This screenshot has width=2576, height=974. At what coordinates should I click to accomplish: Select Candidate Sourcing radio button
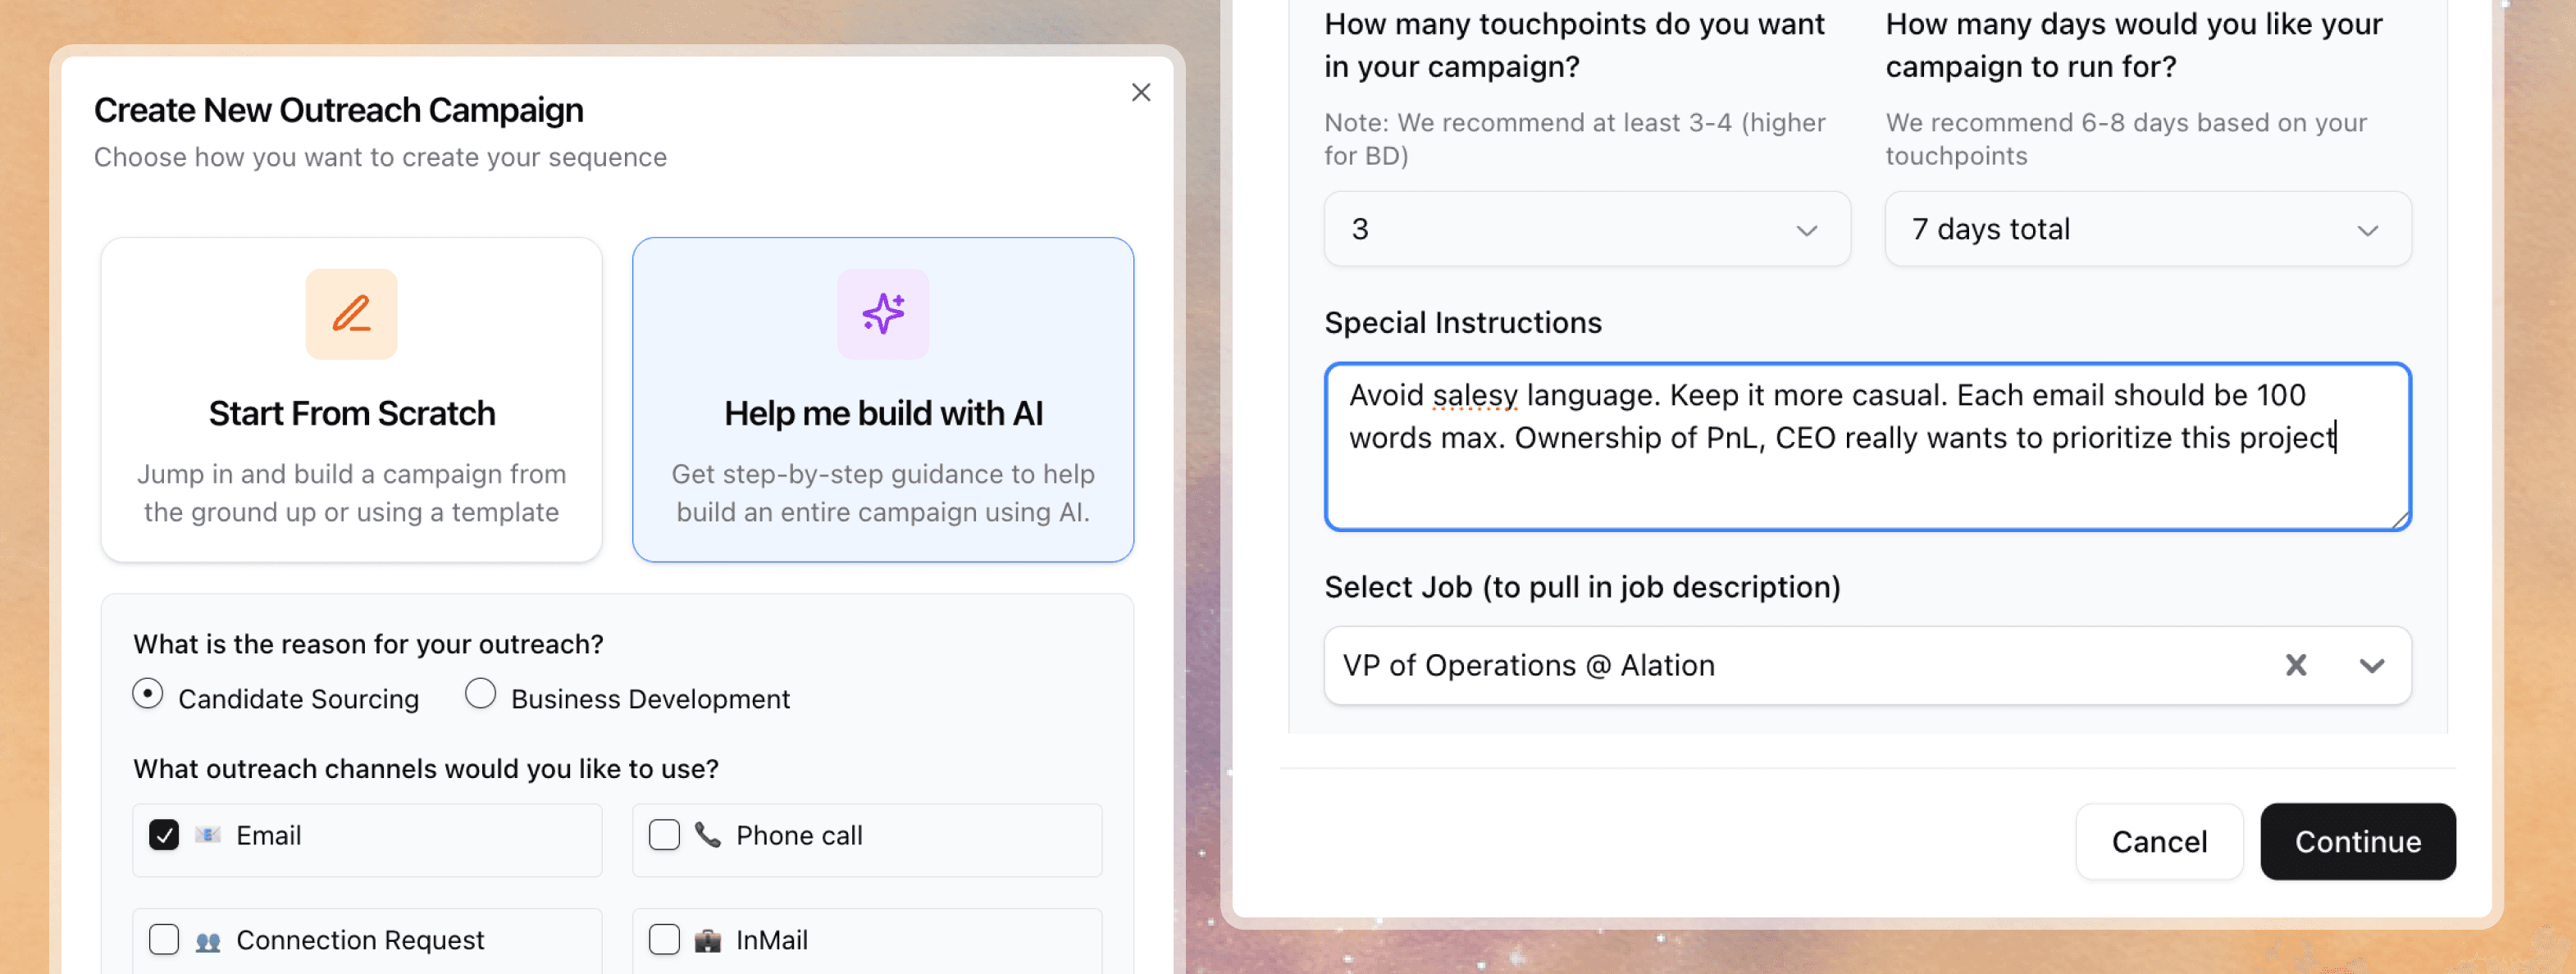[148, 694]
